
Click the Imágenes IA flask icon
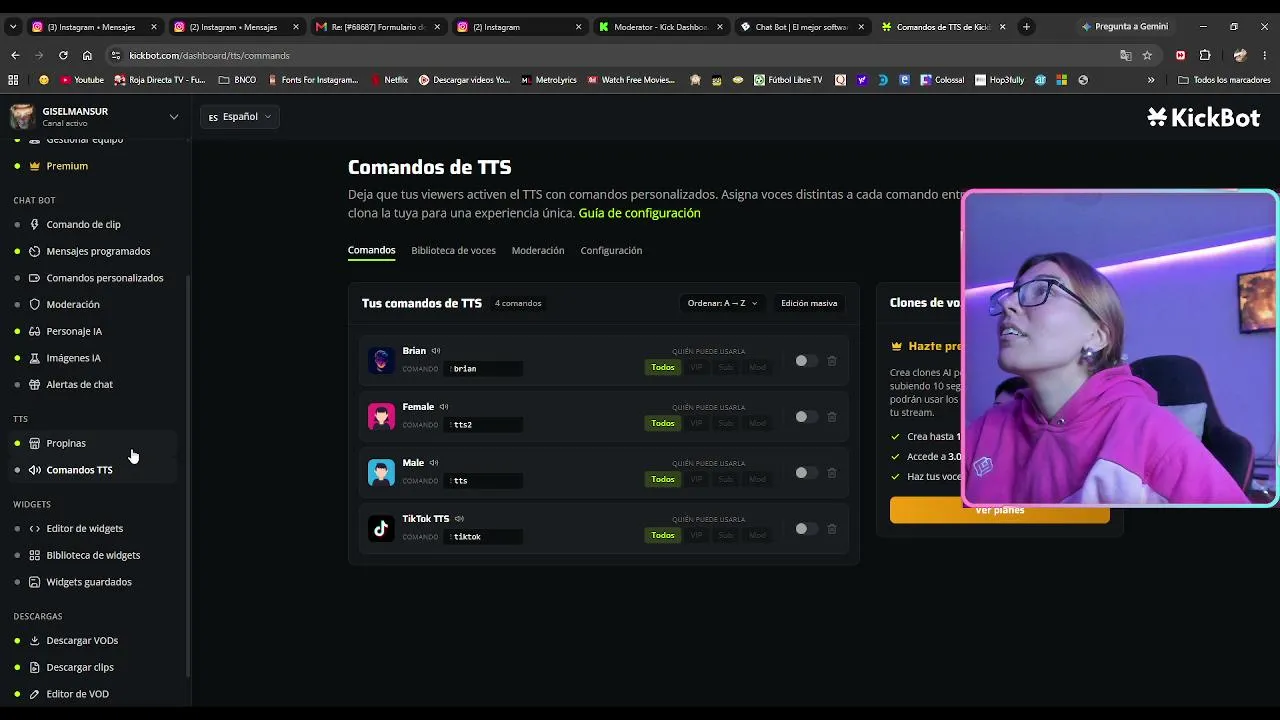[x=35, y=358]
